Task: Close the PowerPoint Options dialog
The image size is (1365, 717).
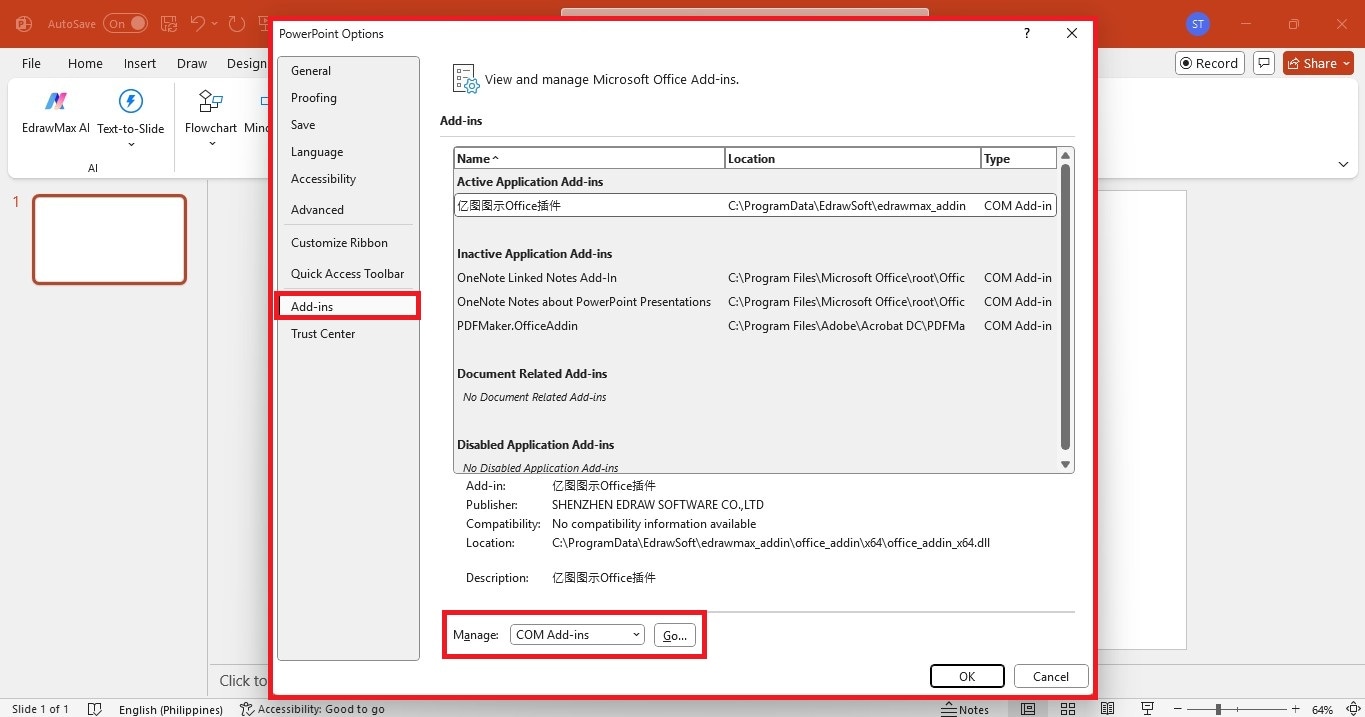Action: [x=1072, y=33]
